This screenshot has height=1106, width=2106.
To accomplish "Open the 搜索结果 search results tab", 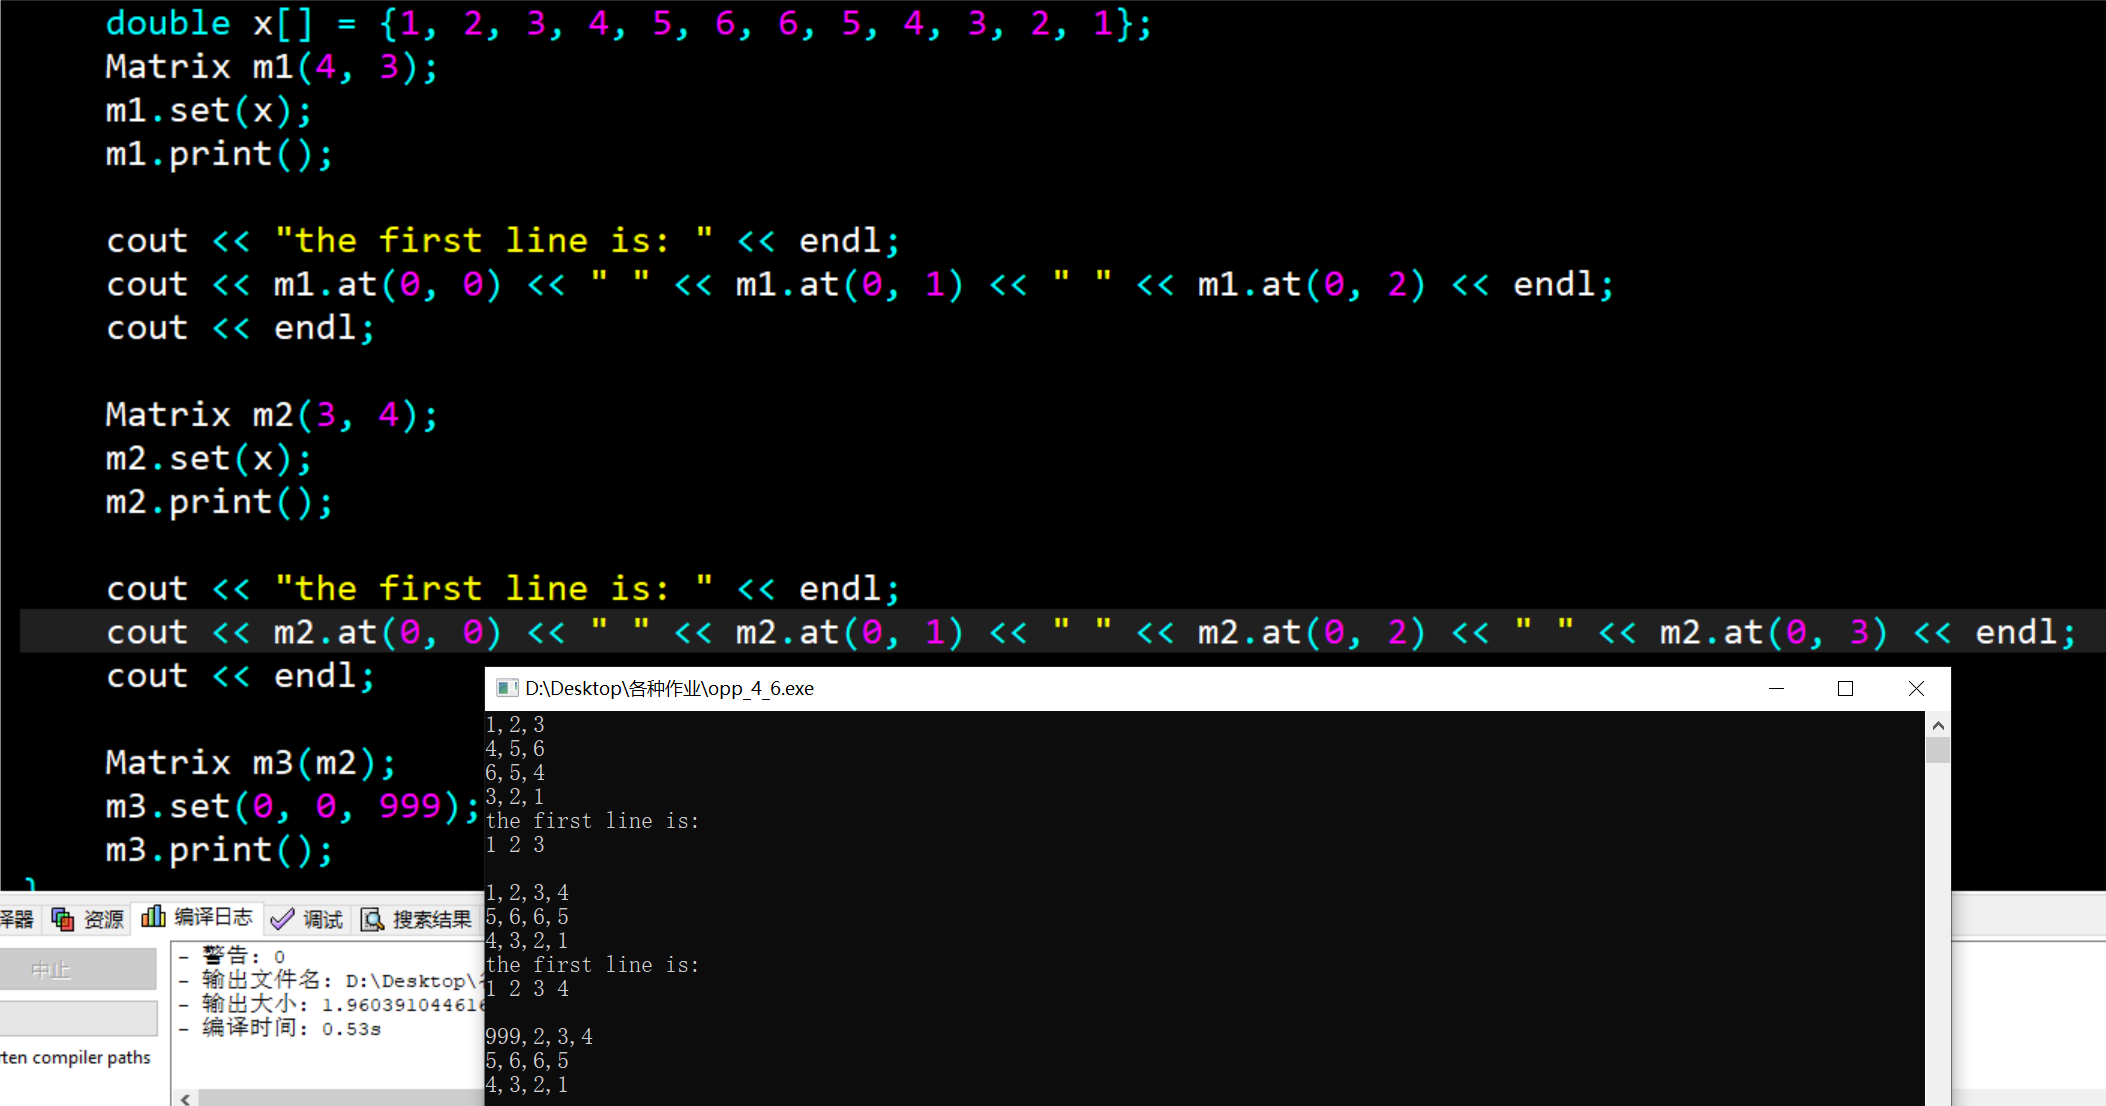I will pyautogui.click(x=417, y=919).
